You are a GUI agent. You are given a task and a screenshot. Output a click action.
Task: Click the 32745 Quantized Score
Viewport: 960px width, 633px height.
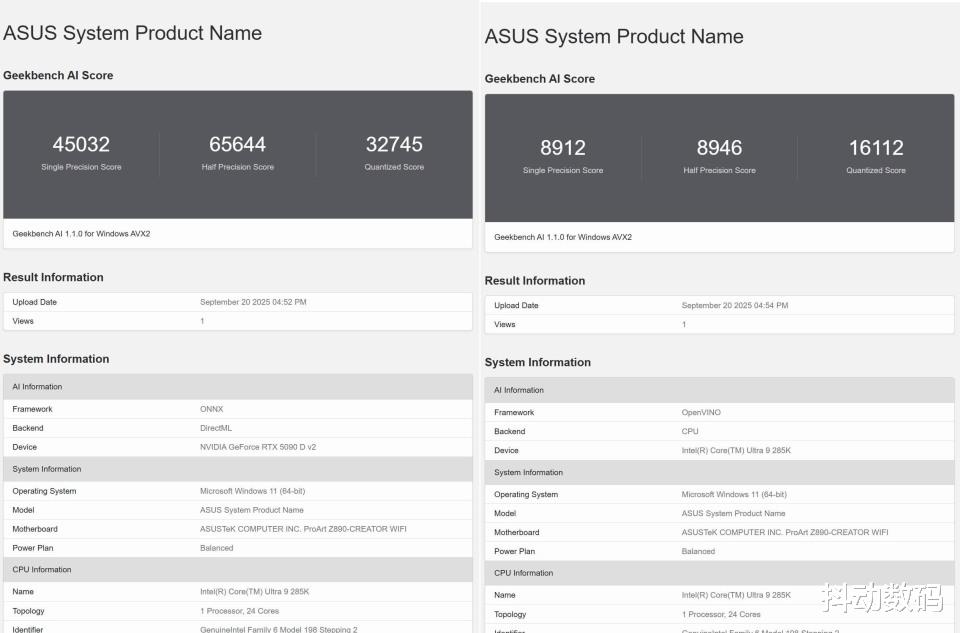pos(394,145)
